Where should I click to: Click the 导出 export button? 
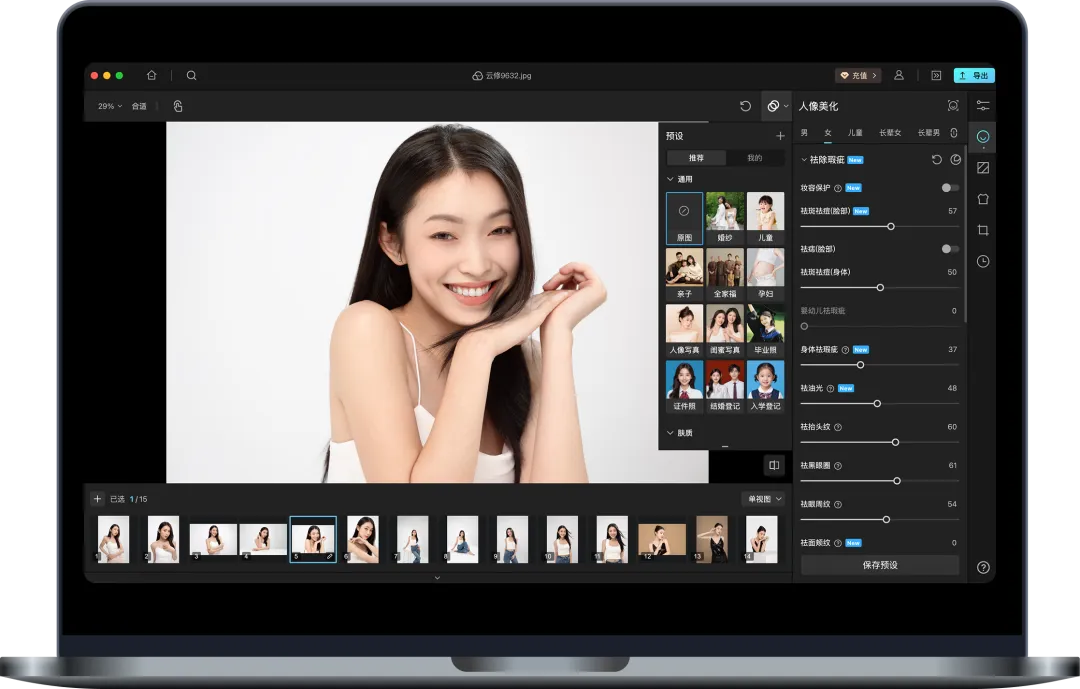(974, 75)
